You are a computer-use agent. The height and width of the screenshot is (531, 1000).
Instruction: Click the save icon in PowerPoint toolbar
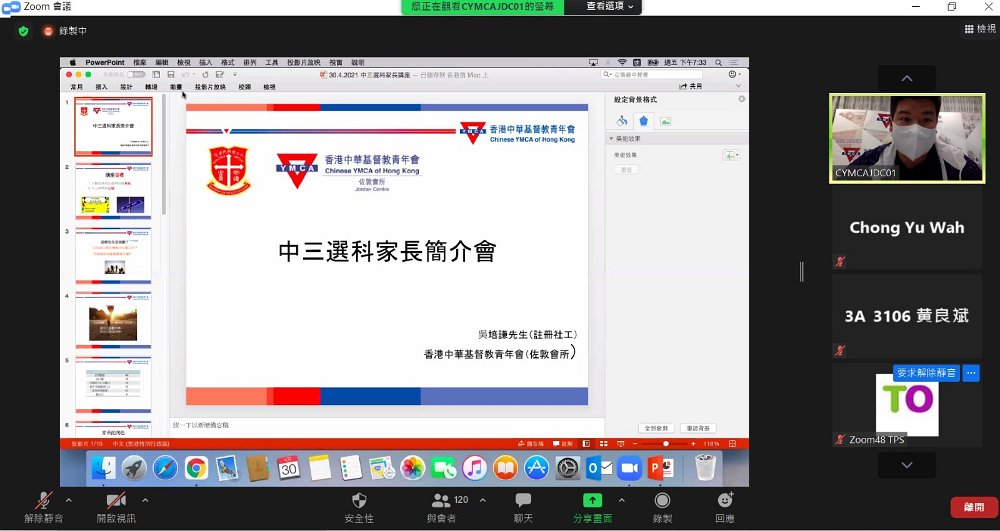click(171, 75)
